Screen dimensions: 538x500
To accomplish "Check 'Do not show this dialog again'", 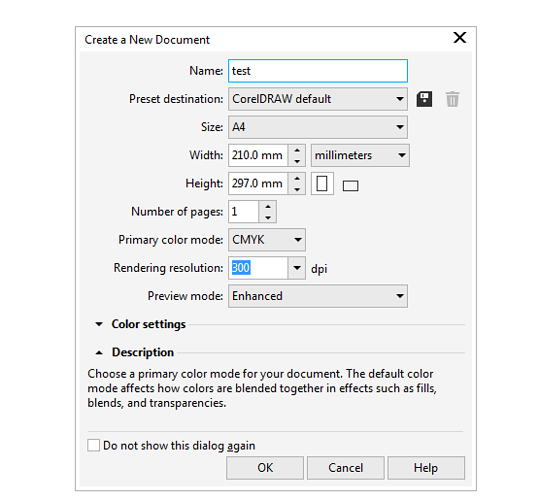I will point(93,445).
